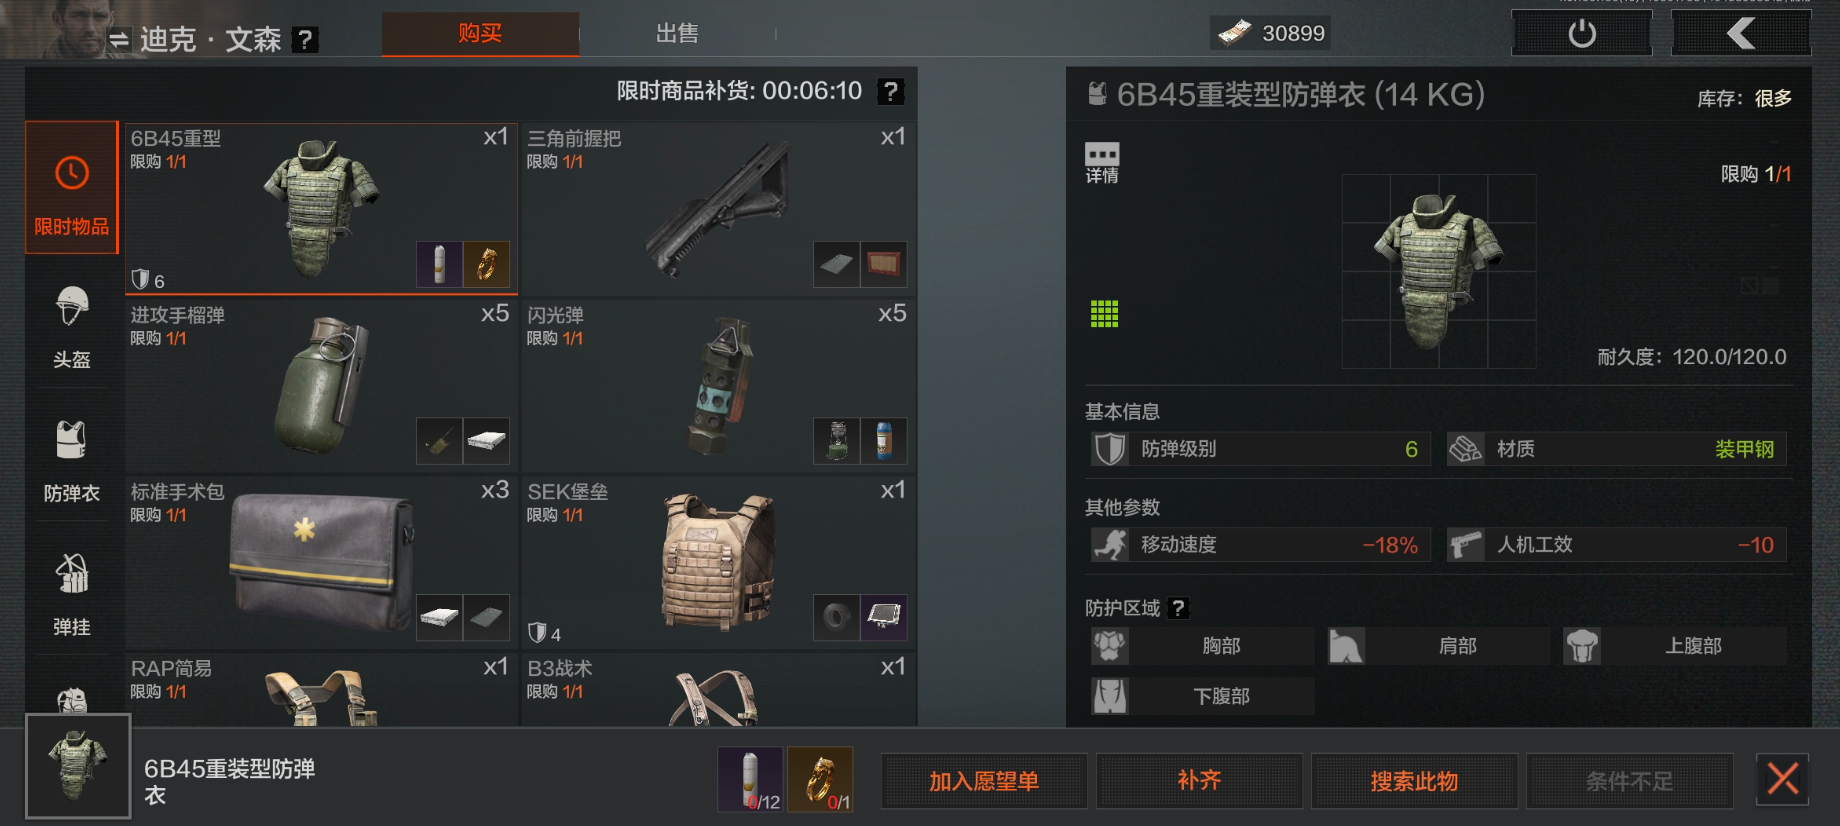
Task: Click the power icon button
Action: pos(1582,34)
